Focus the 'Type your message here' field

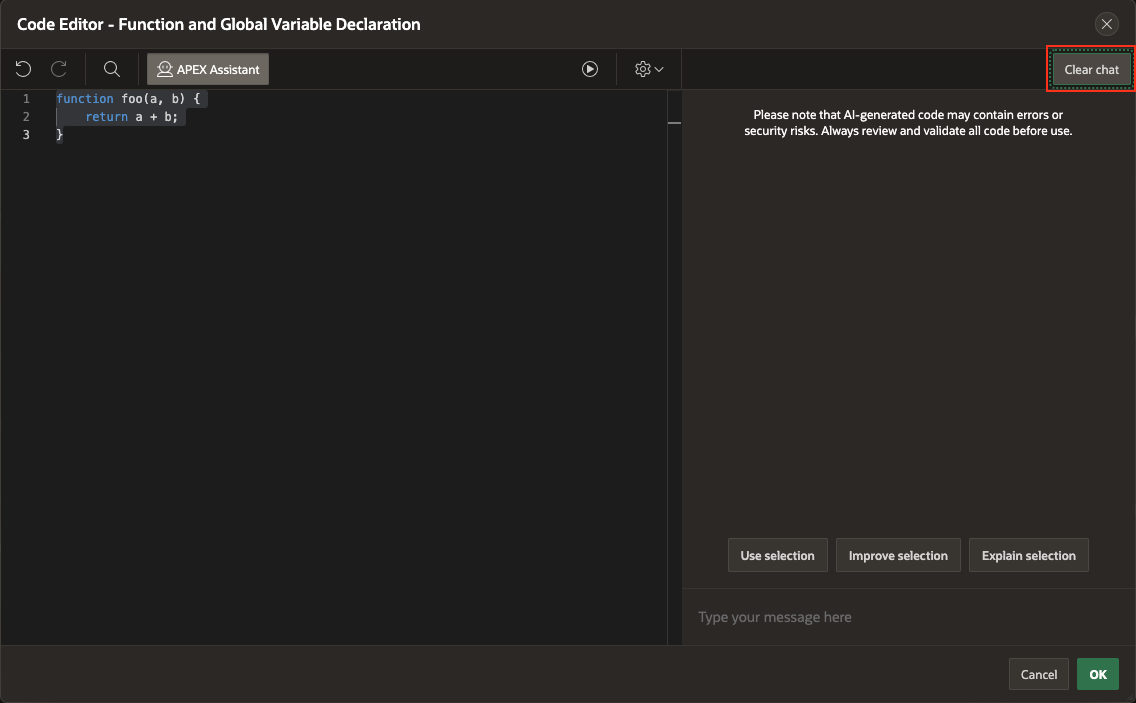(900, 617)
